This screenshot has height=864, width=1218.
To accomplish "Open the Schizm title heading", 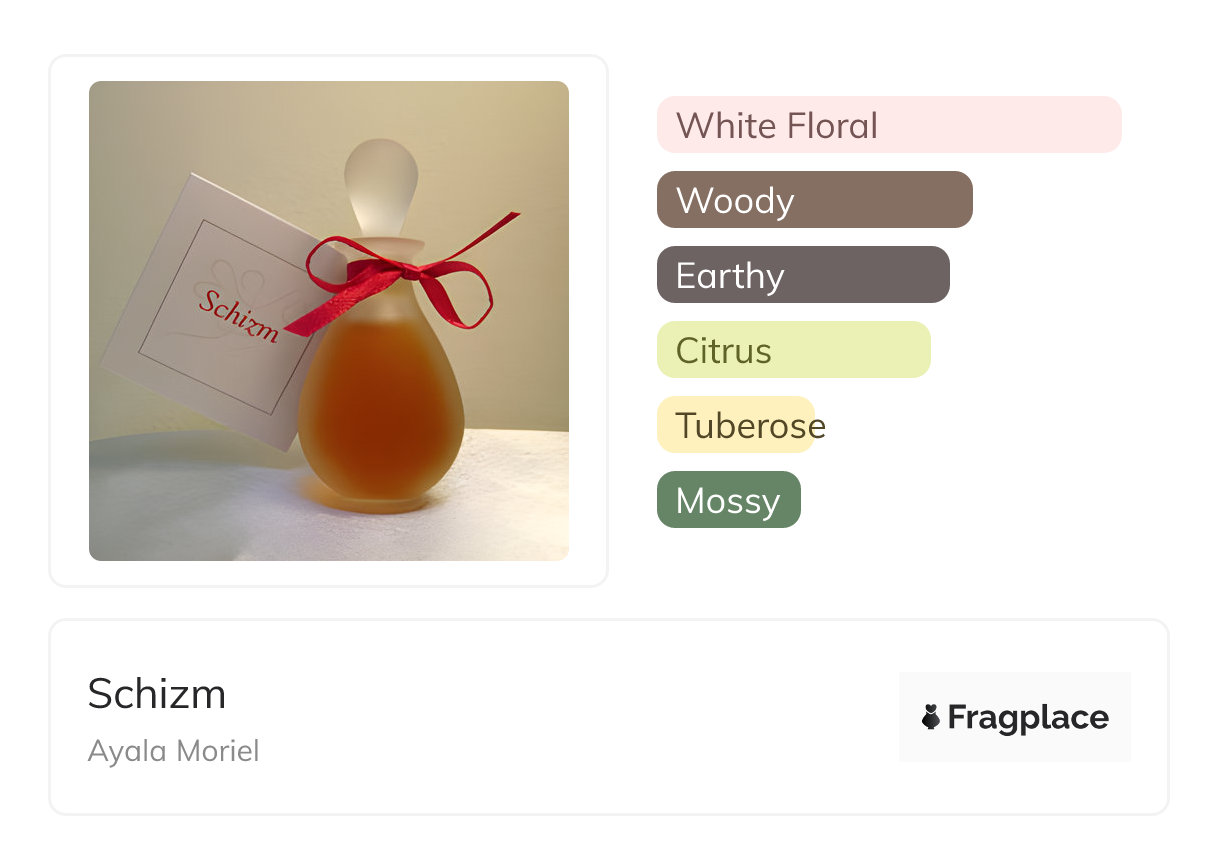I will click(x=157, y=693).
